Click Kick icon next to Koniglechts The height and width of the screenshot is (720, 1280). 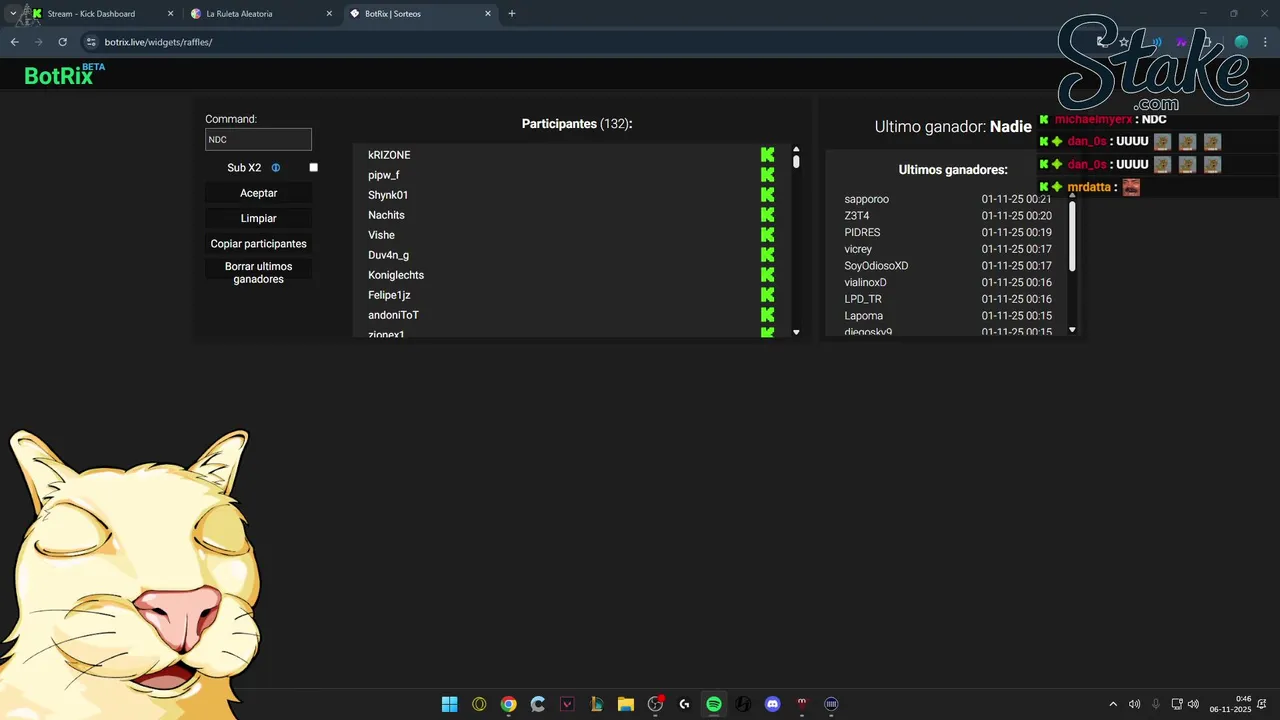pos(767,275)
